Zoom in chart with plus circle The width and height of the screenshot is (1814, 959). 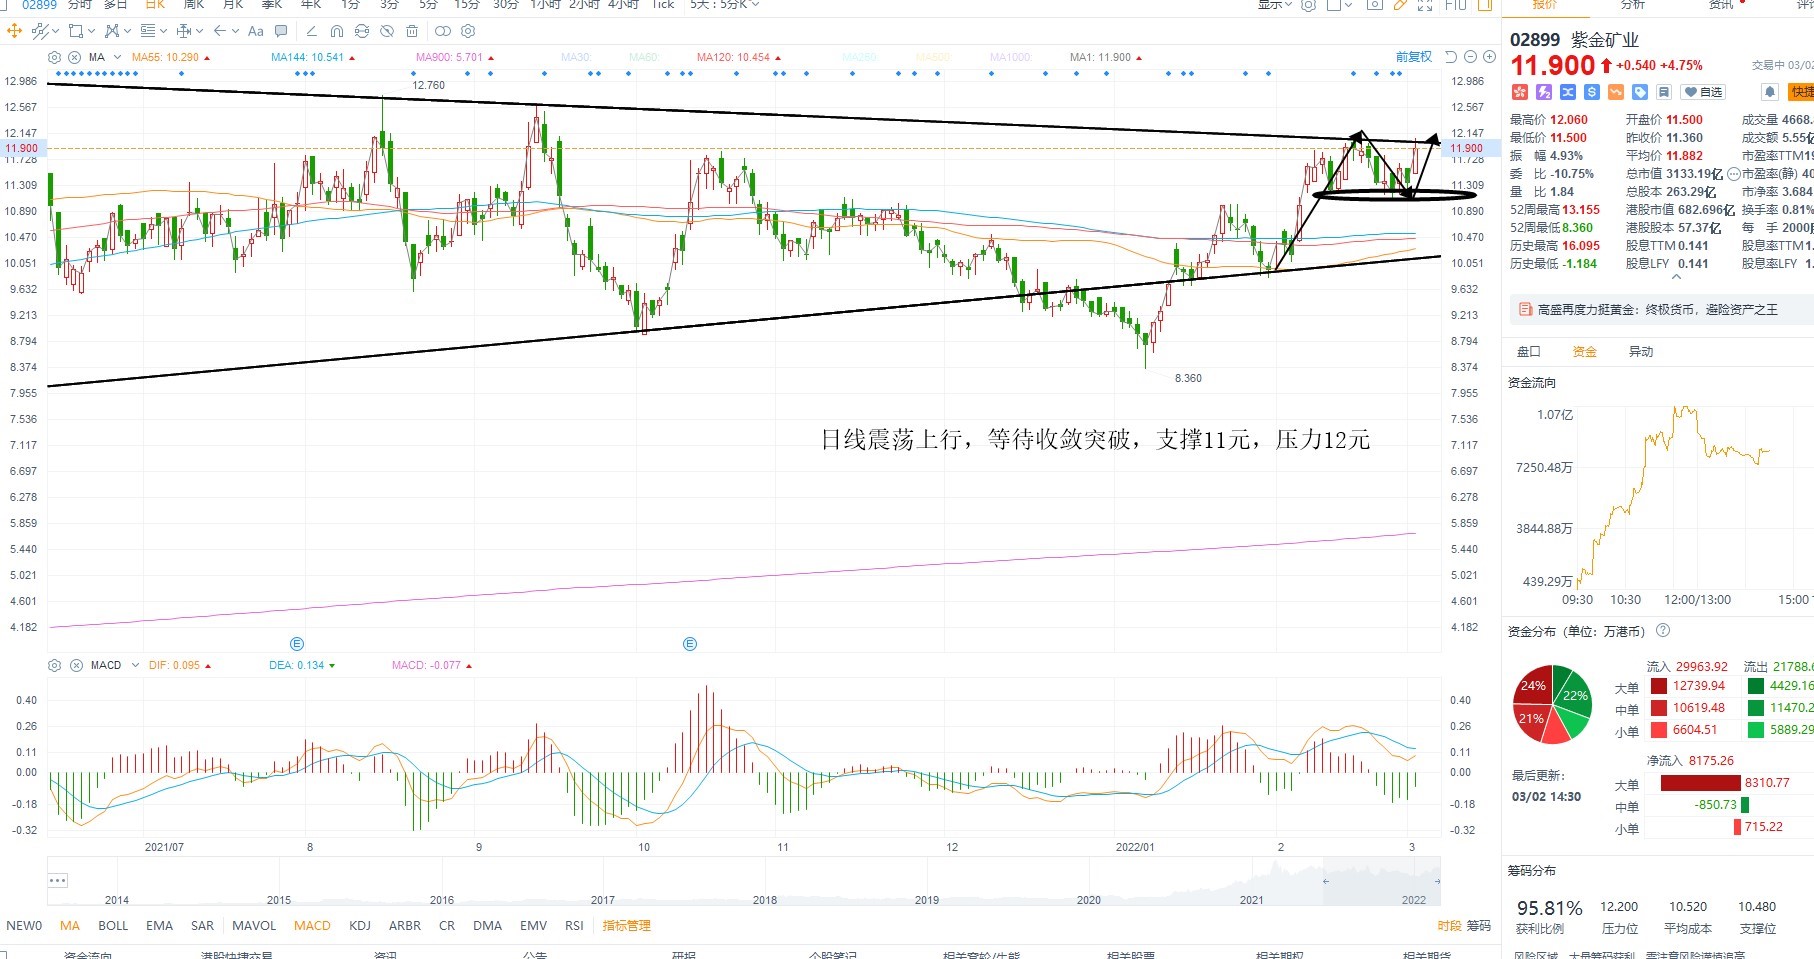[x=1489, y=57]
